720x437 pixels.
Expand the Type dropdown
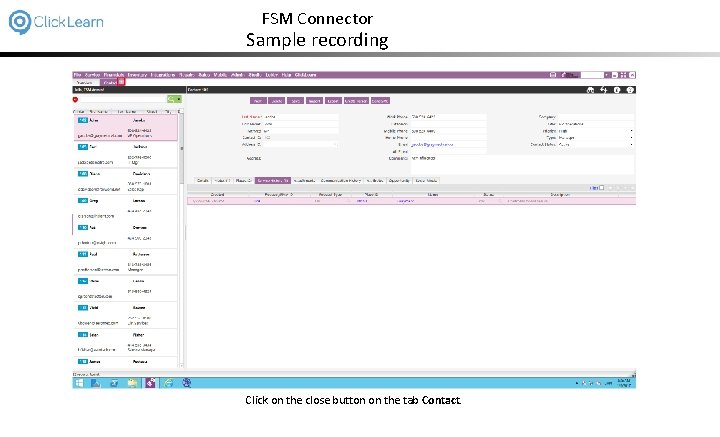[631, 138]
